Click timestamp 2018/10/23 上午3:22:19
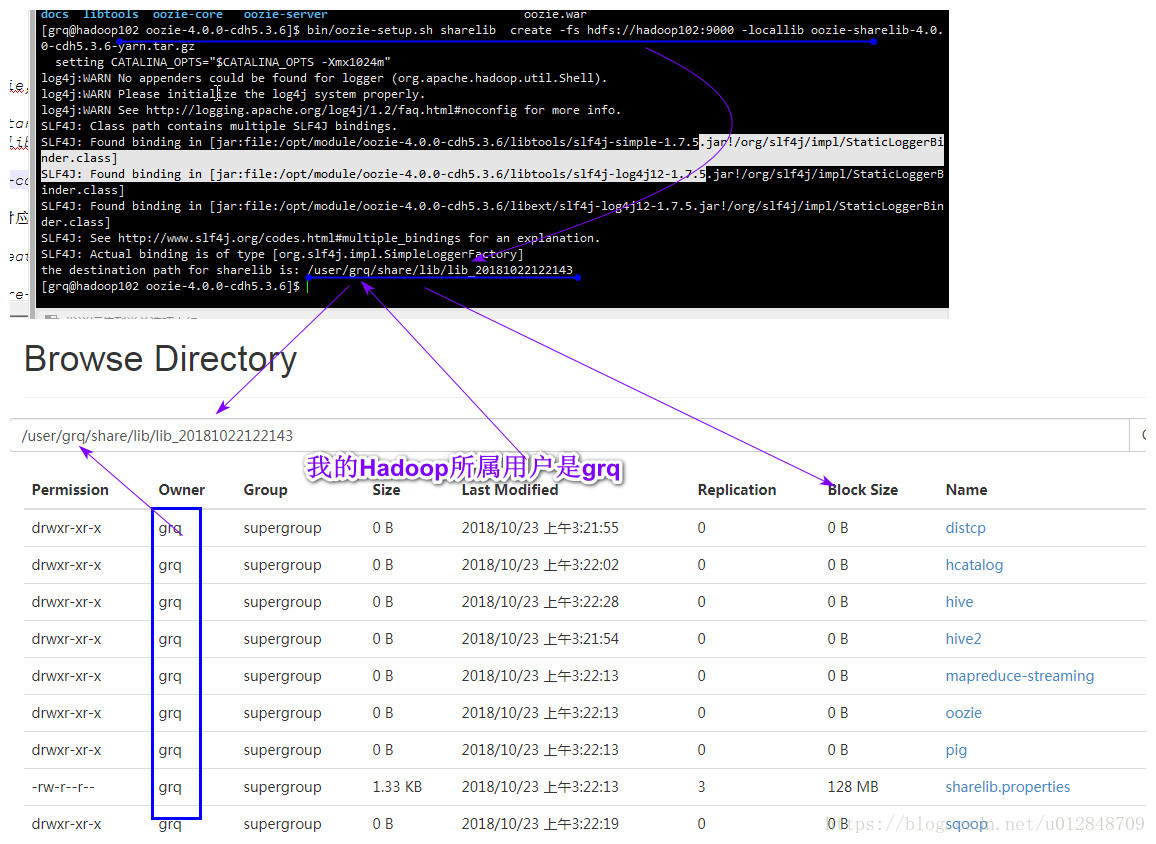 click(540, 824)
